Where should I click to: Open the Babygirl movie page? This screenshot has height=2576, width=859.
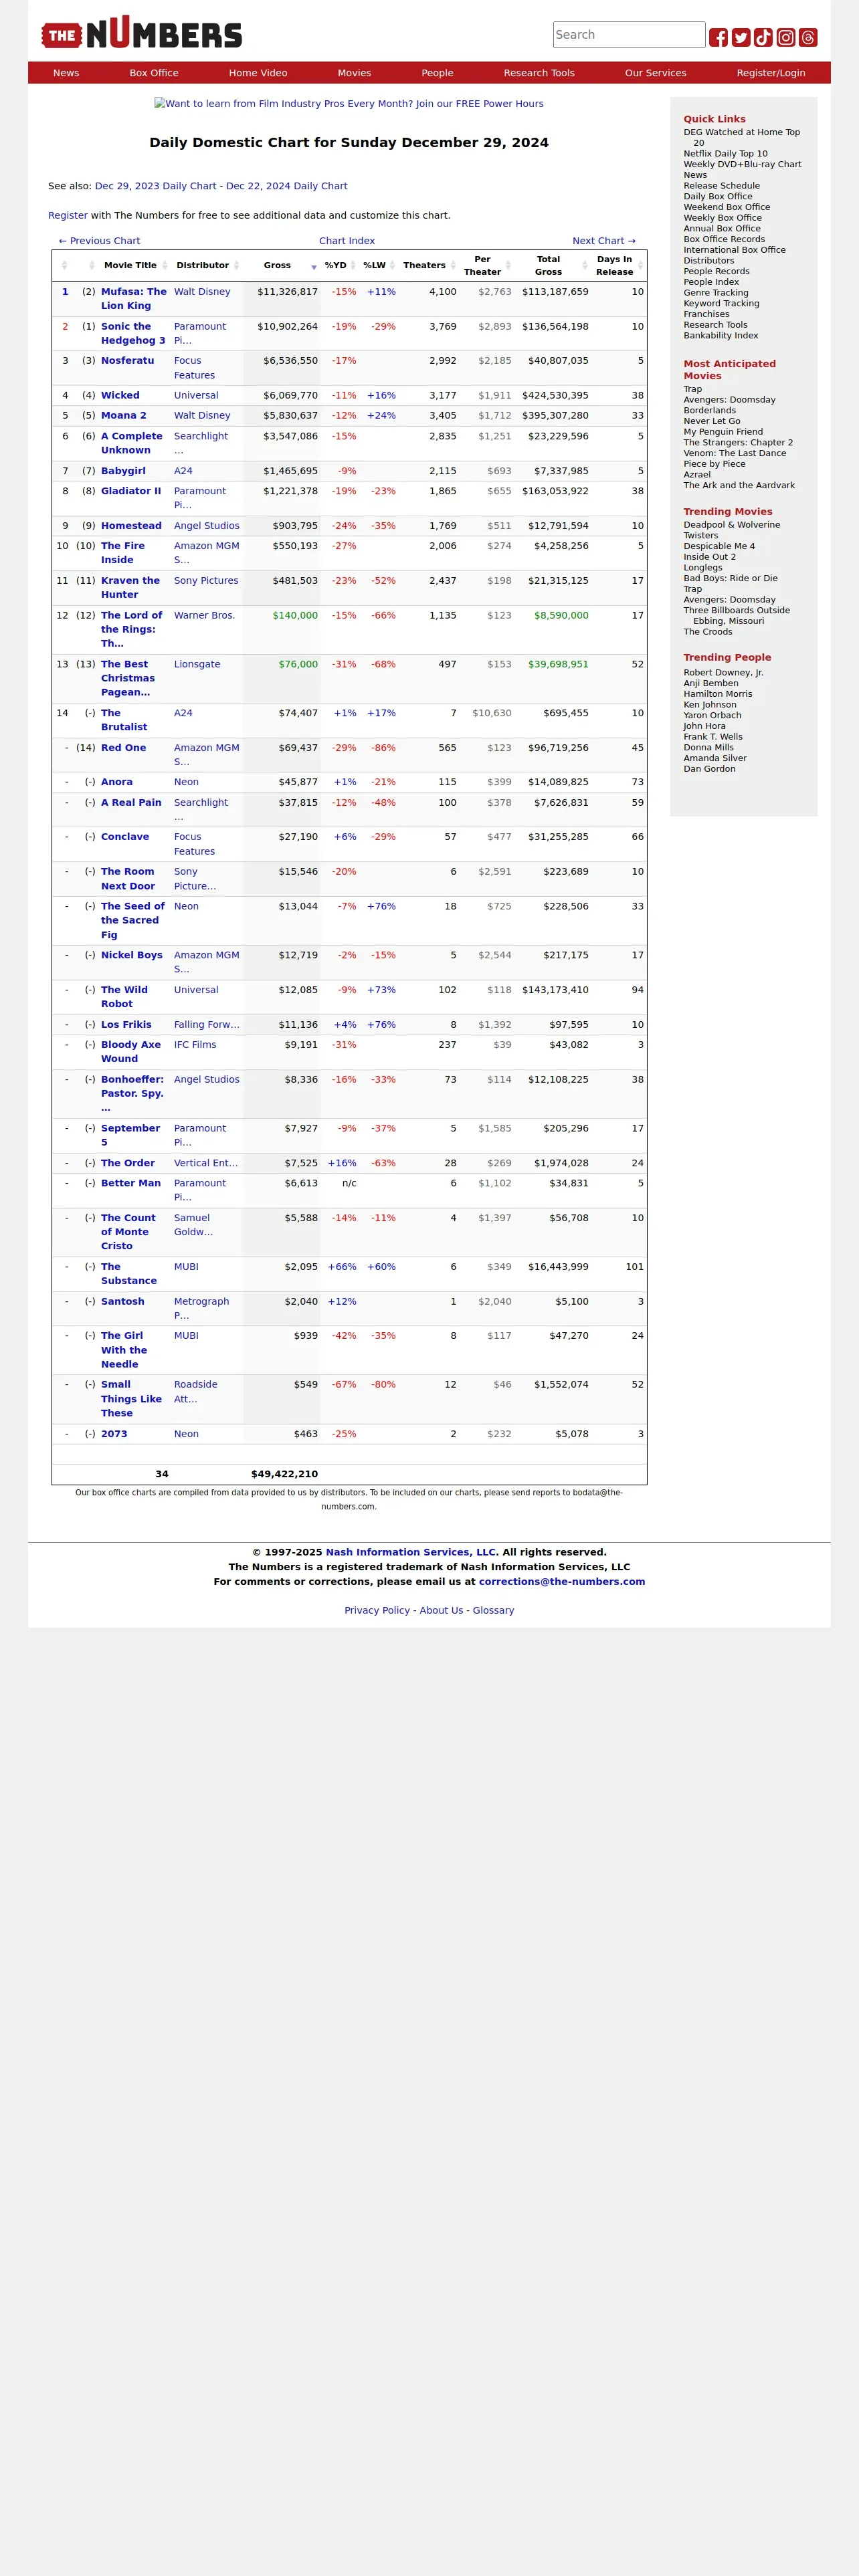[123, 471]
